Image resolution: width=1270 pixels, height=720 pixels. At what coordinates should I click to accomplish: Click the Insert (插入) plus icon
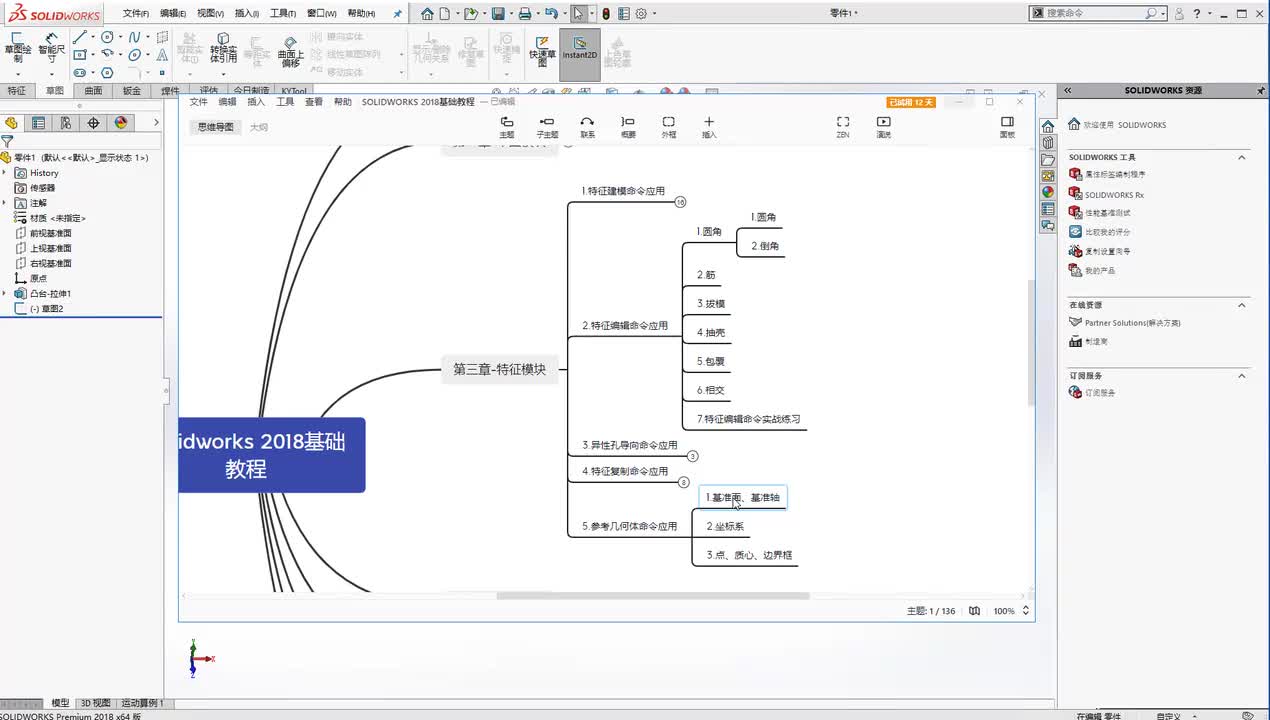tap(709, 127)
